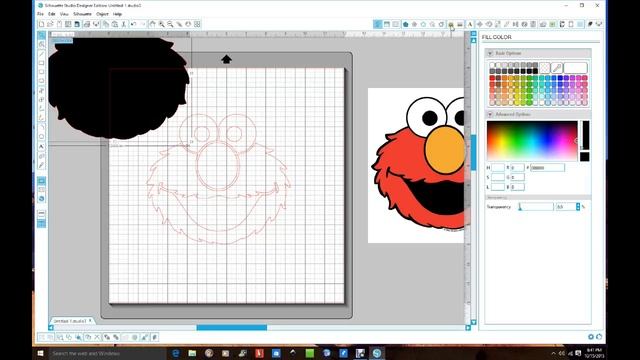Click the Elmo reference image
Image resolution: width=640 pixels, height=360 pixels.
pos(416,165)
